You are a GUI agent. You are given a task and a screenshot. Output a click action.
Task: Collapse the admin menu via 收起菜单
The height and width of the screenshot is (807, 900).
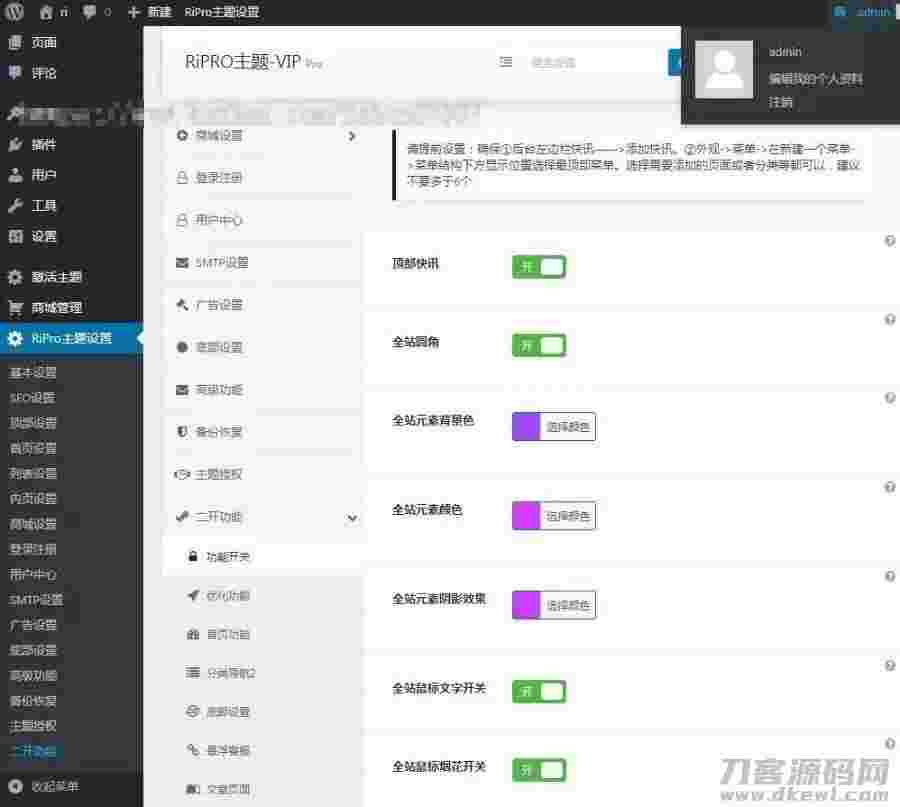(54, 786)
